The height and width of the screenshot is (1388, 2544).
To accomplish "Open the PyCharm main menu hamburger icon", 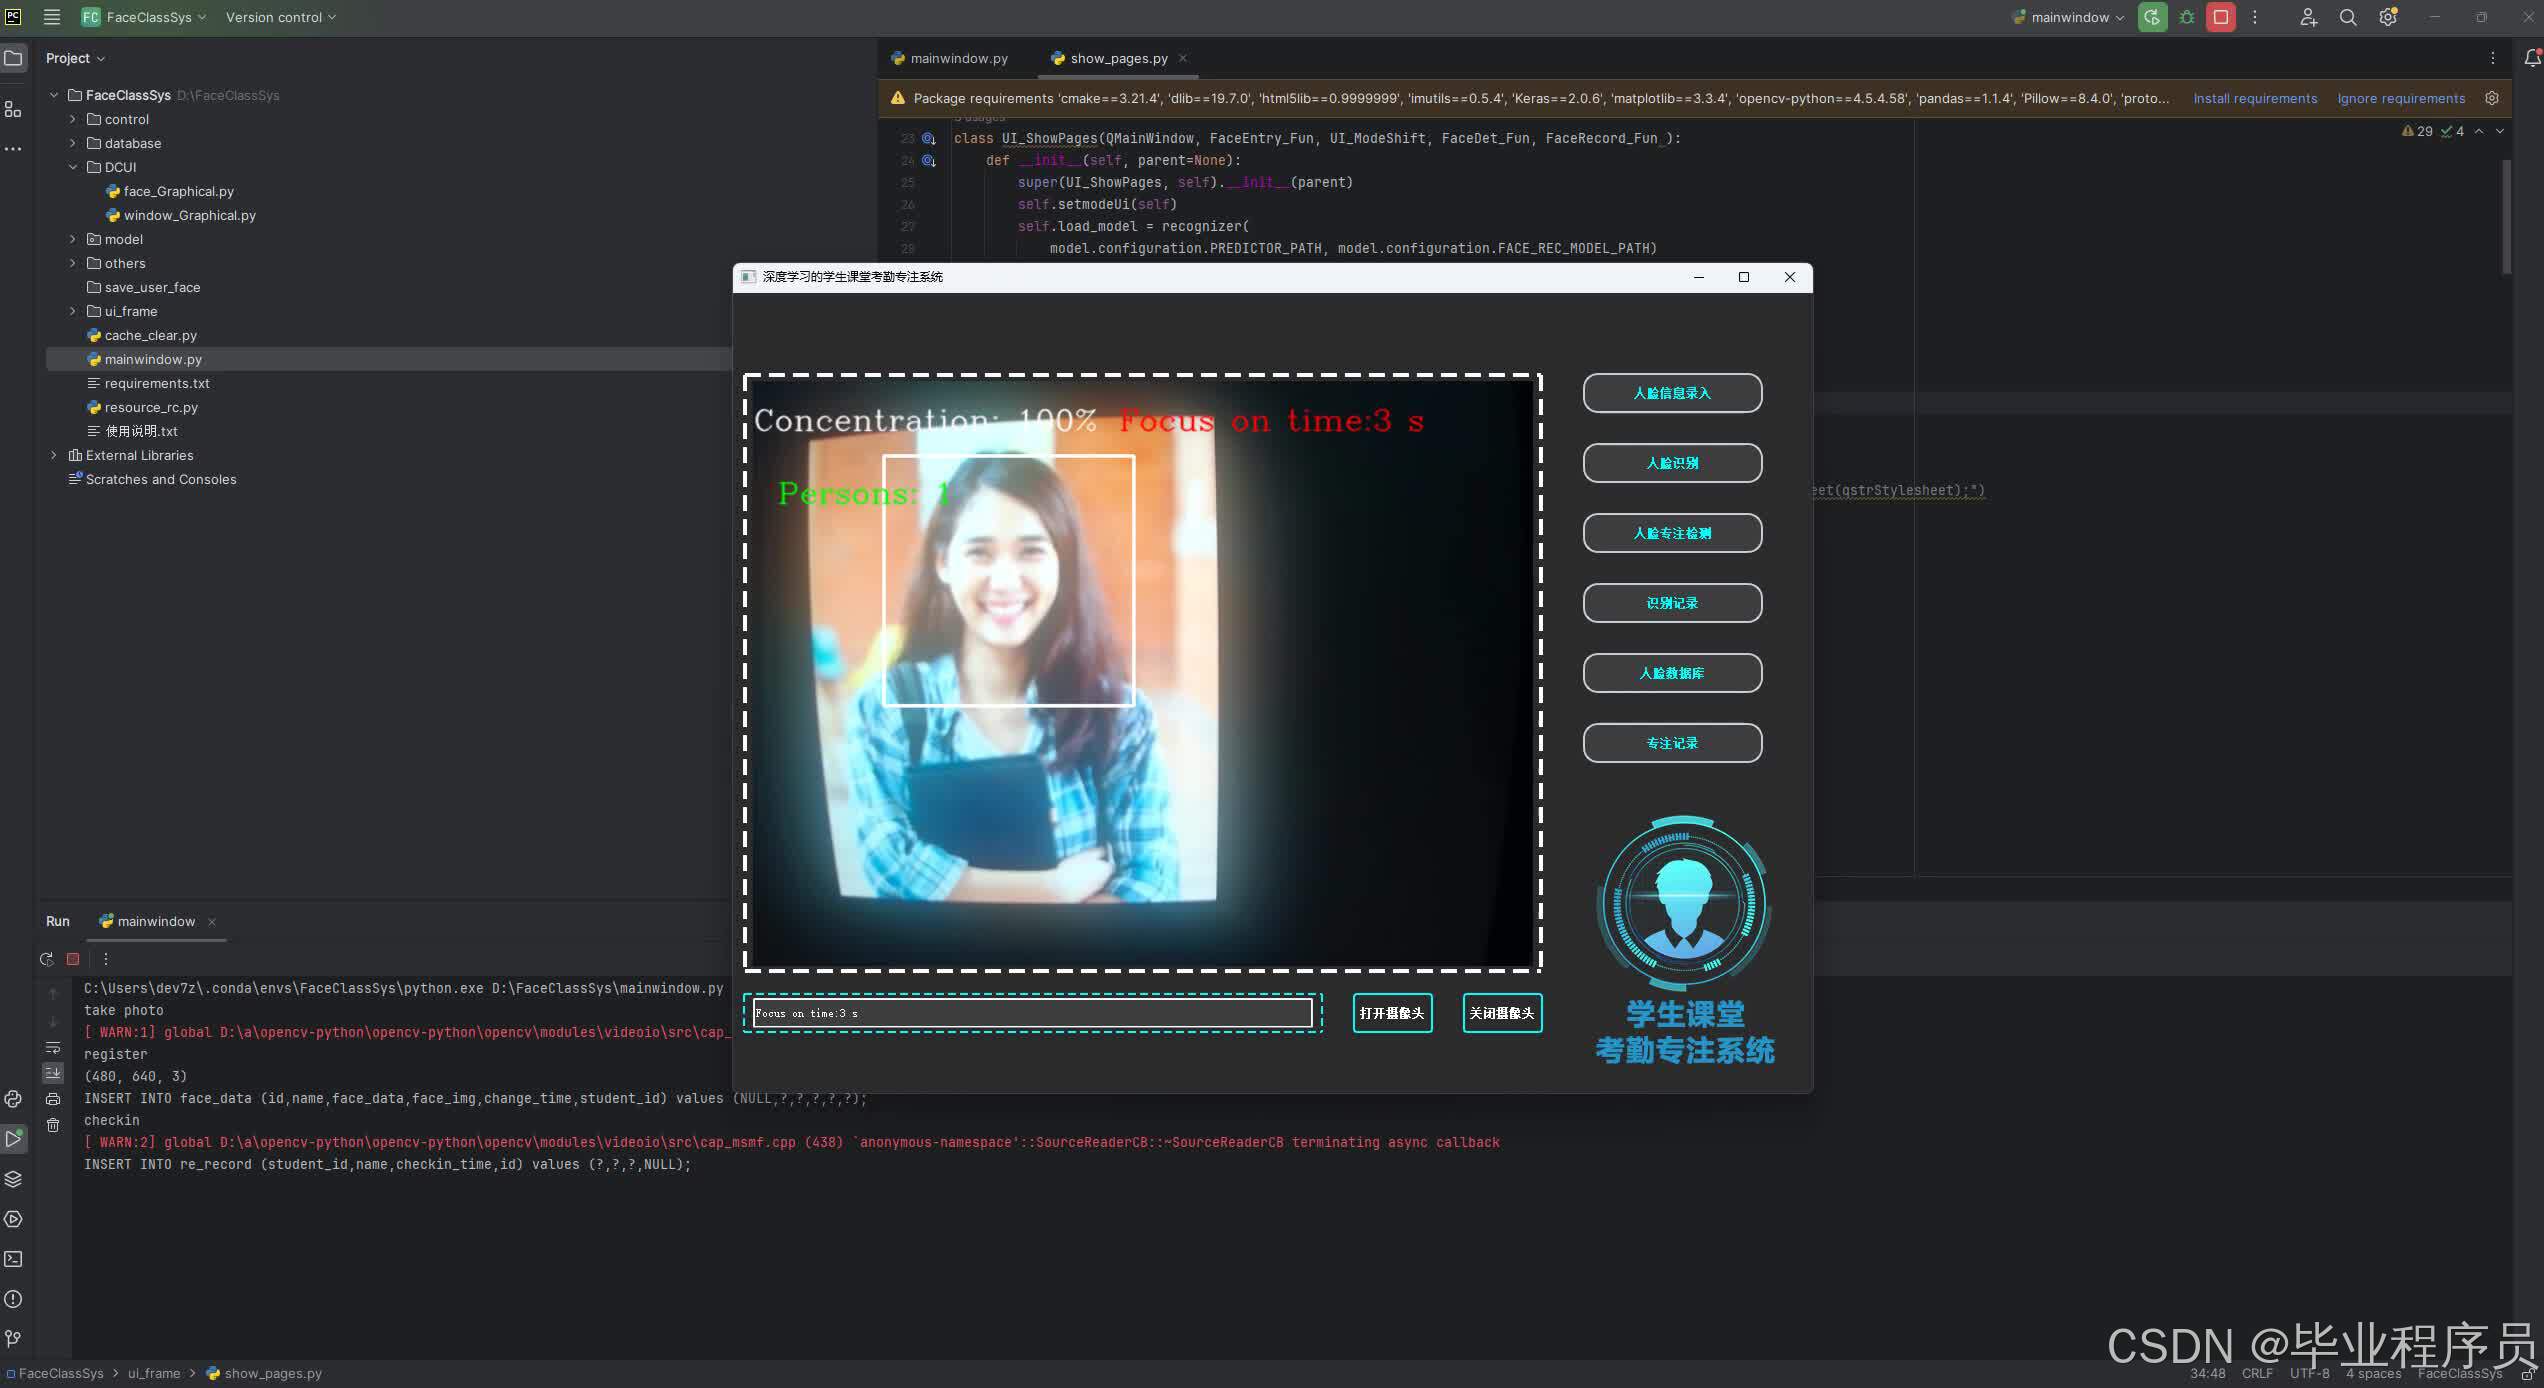I will [x=52, y=17].
